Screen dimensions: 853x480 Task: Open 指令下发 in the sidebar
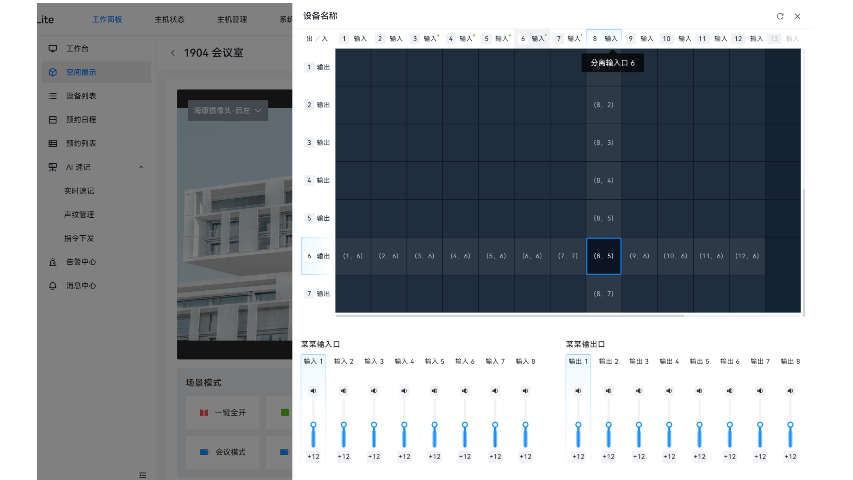(x=79, y=238)
